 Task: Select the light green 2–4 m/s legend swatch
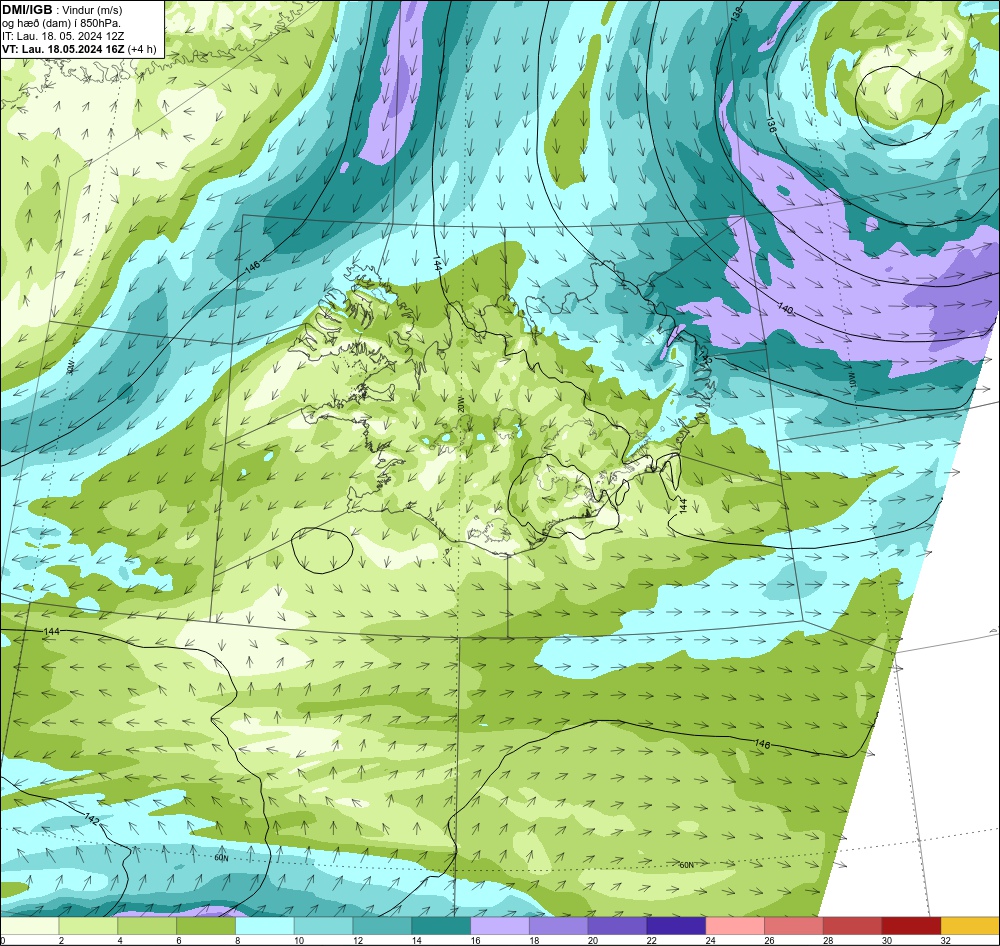click(x=89, y=926)
